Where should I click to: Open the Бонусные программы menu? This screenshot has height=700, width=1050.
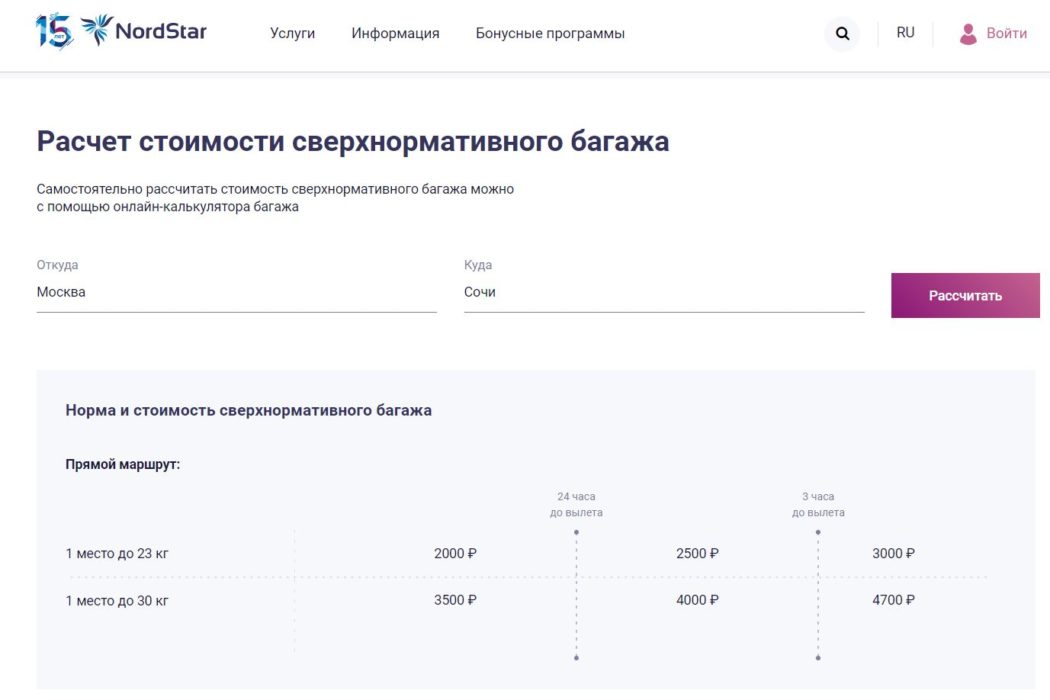550,33
